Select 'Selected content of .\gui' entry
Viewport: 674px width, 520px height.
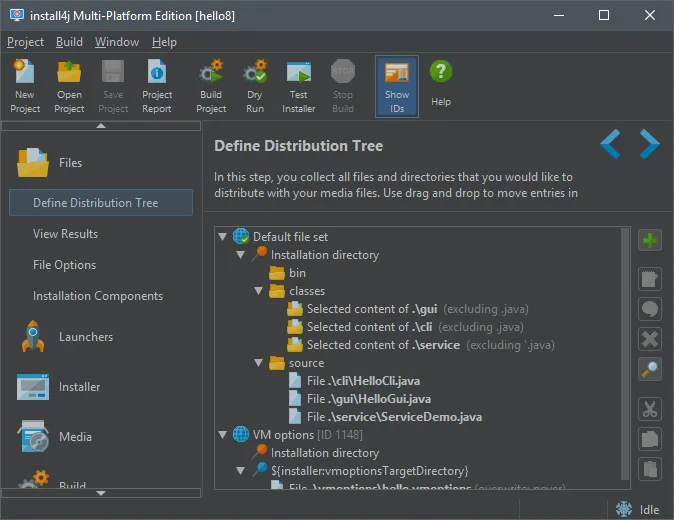point(407,309)
